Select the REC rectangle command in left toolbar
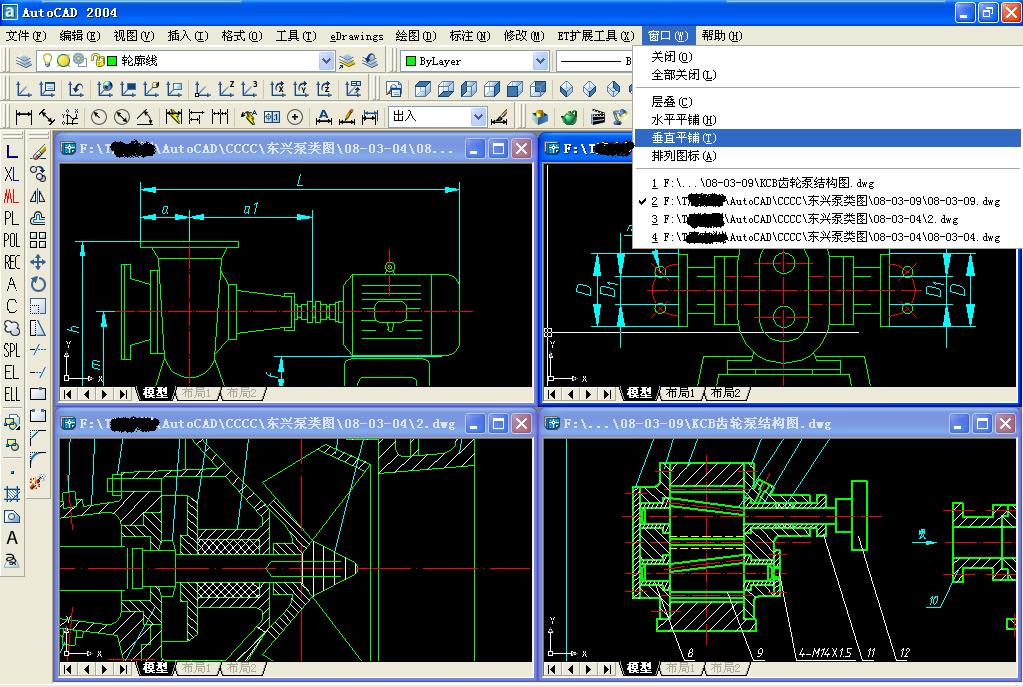The height and width of the screenshot is (687, 1023). (11, 261)
